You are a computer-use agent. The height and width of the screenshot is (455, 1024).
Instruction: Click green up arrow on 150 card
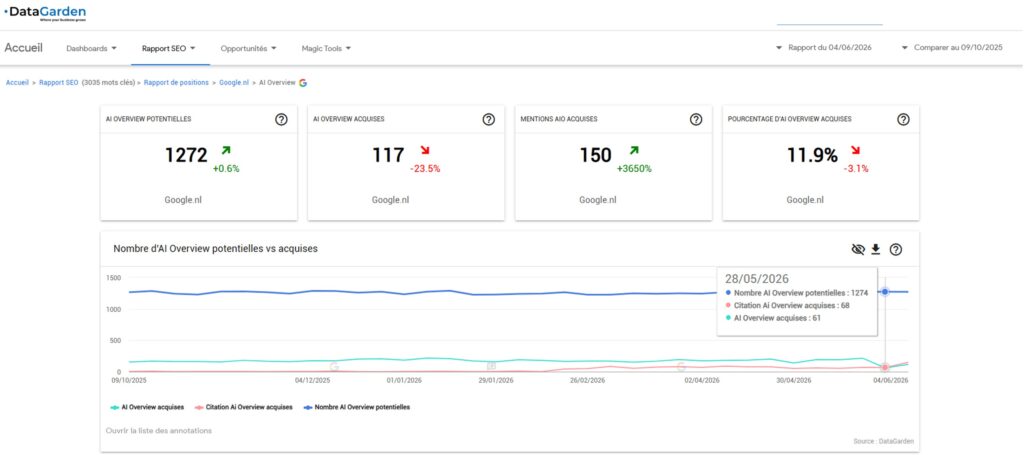click(633, 151)
